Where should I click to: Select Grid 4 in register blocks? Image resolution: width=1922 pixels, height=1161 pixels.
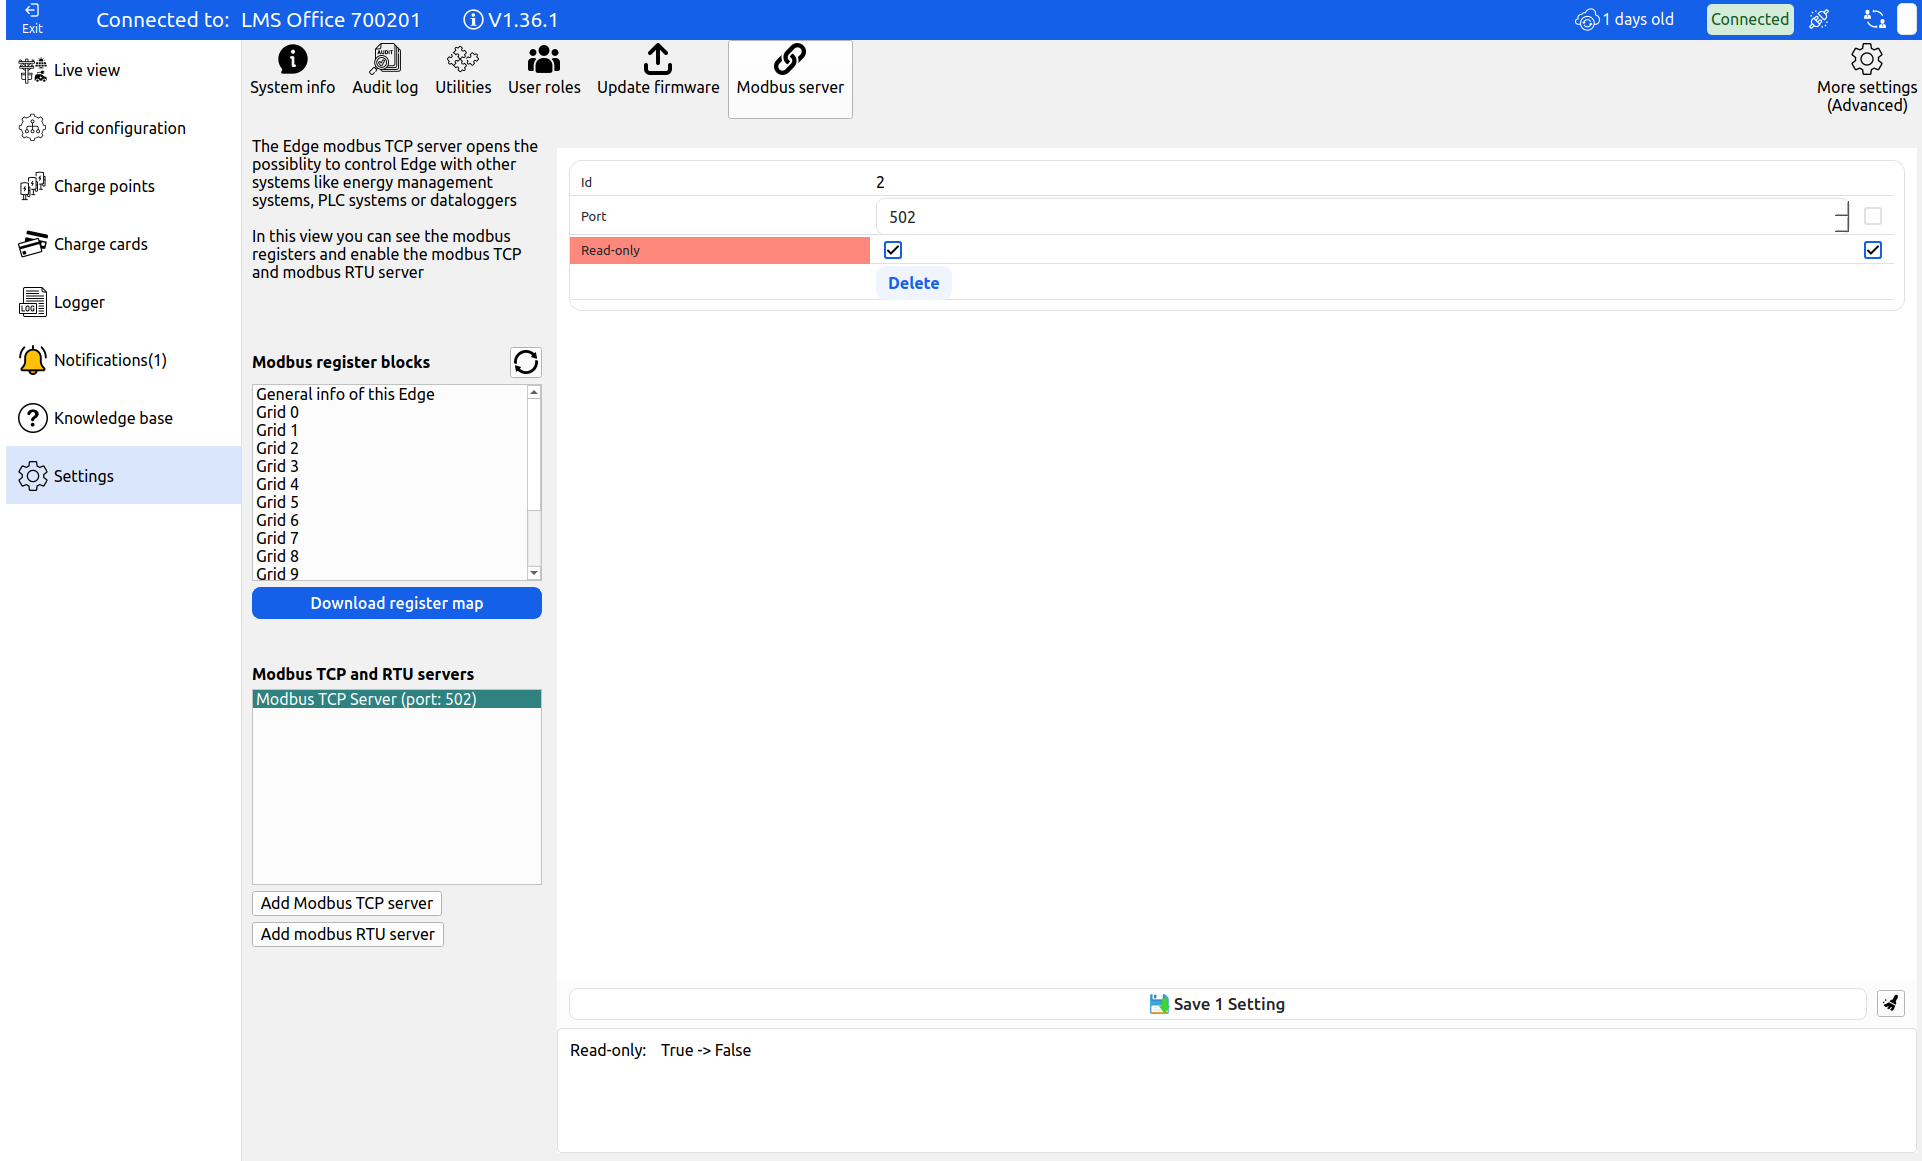[390, 484]
